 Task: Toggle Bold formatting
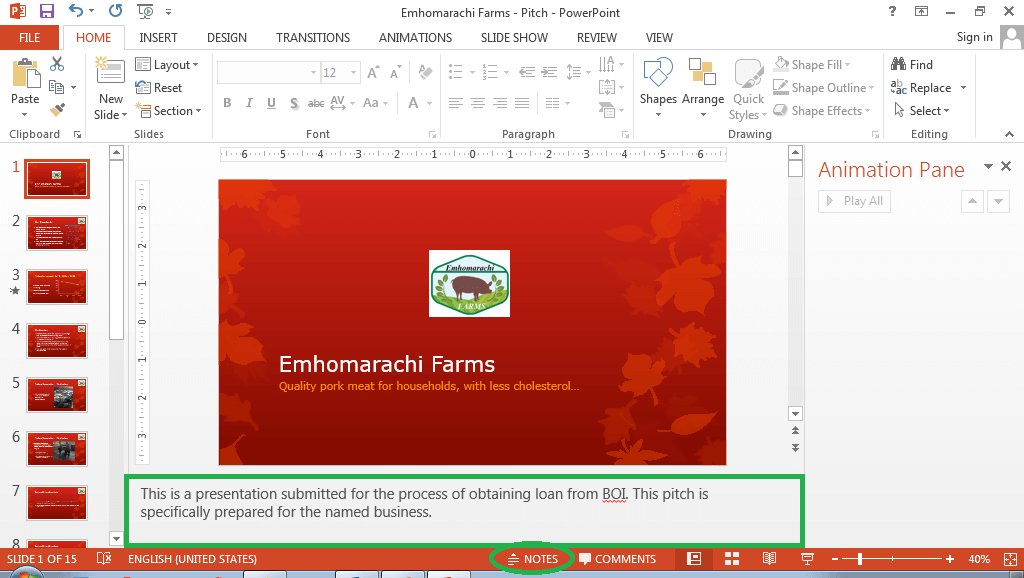227,103
